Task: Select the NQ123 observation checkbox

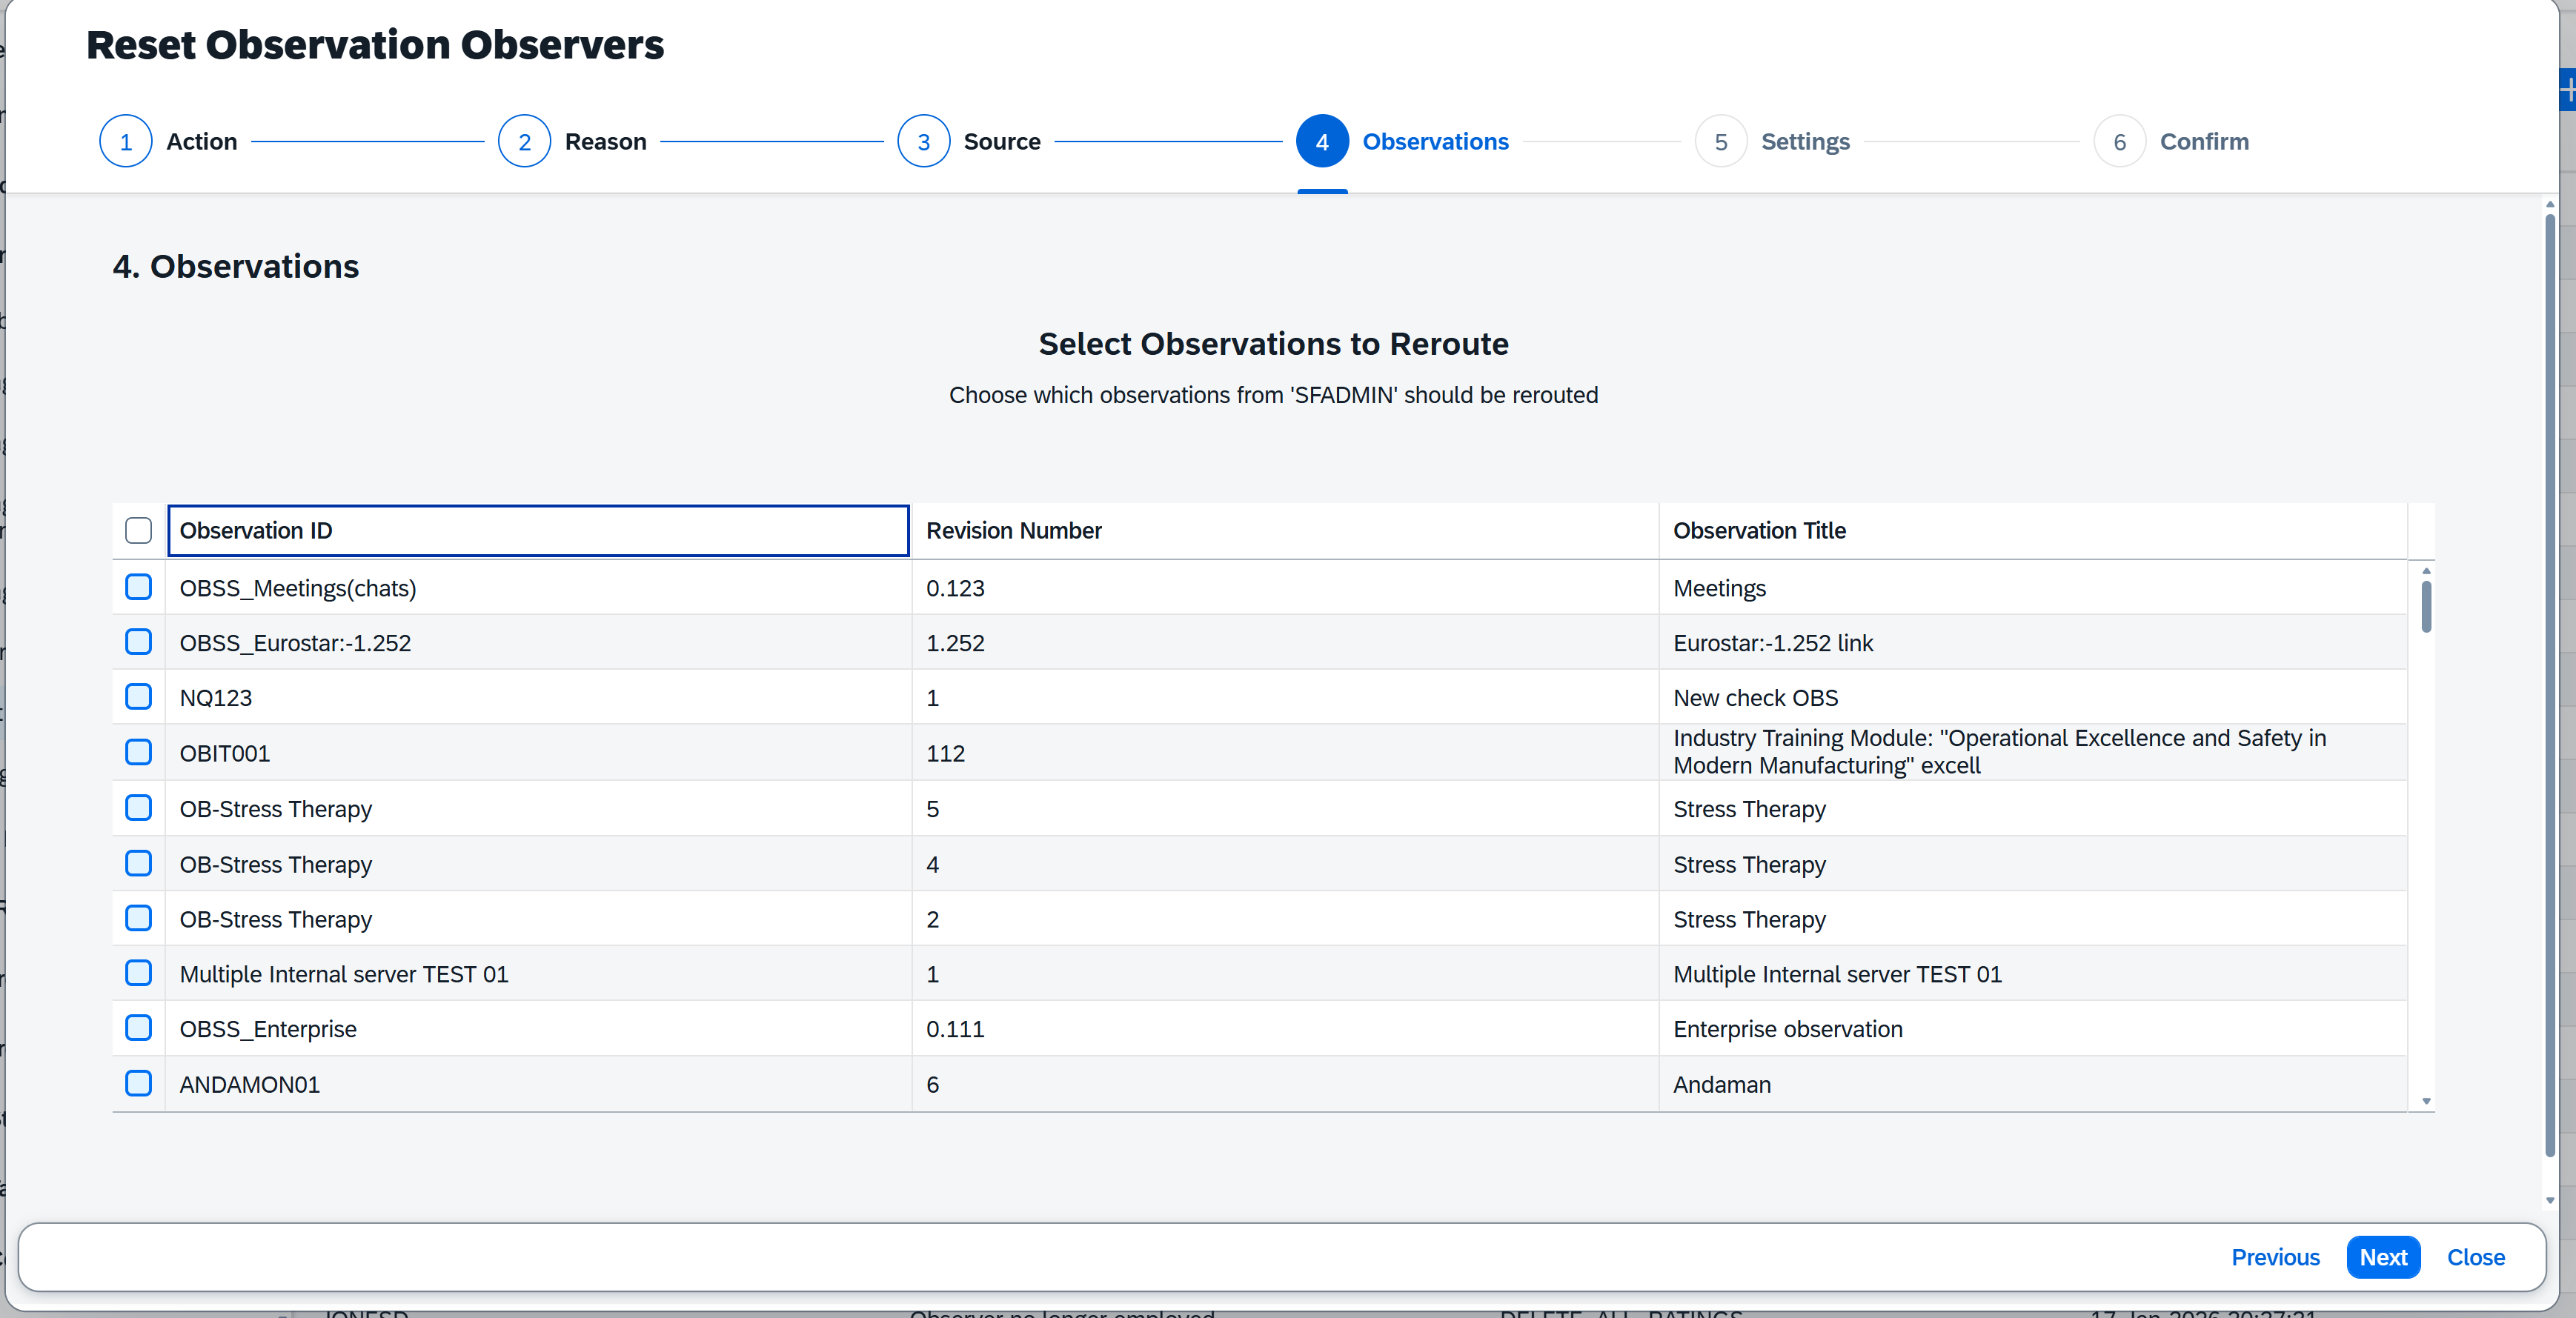Action: 139,697
